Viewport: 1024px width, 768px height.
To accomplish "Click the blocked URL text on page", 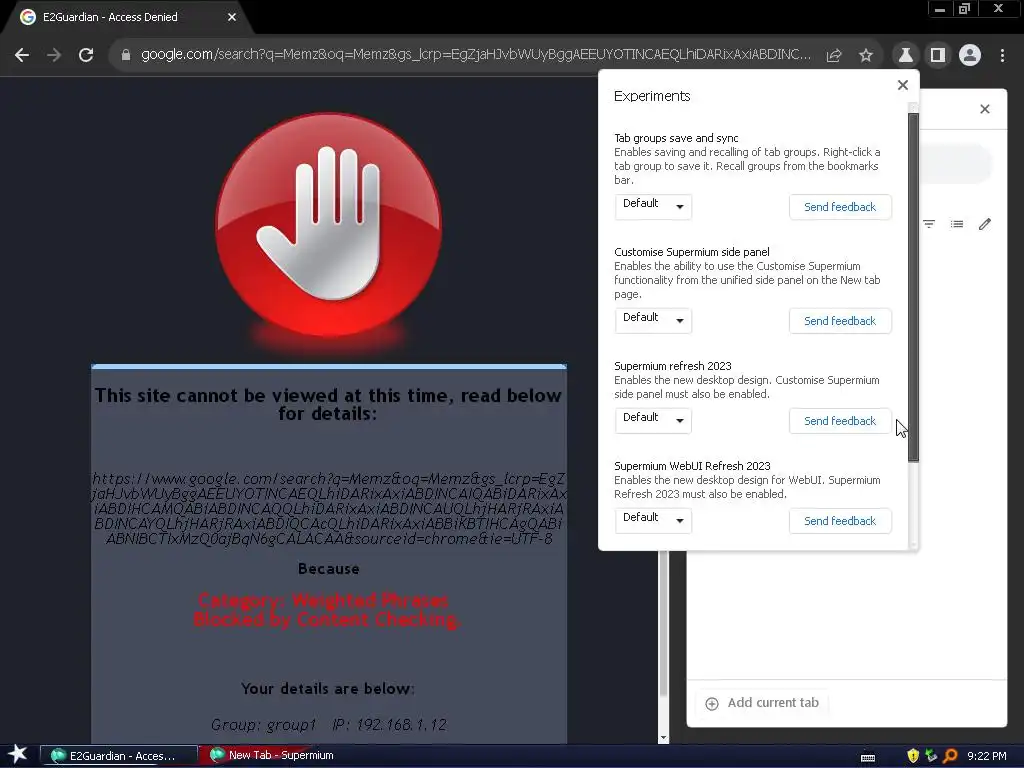I will [328, 509].
